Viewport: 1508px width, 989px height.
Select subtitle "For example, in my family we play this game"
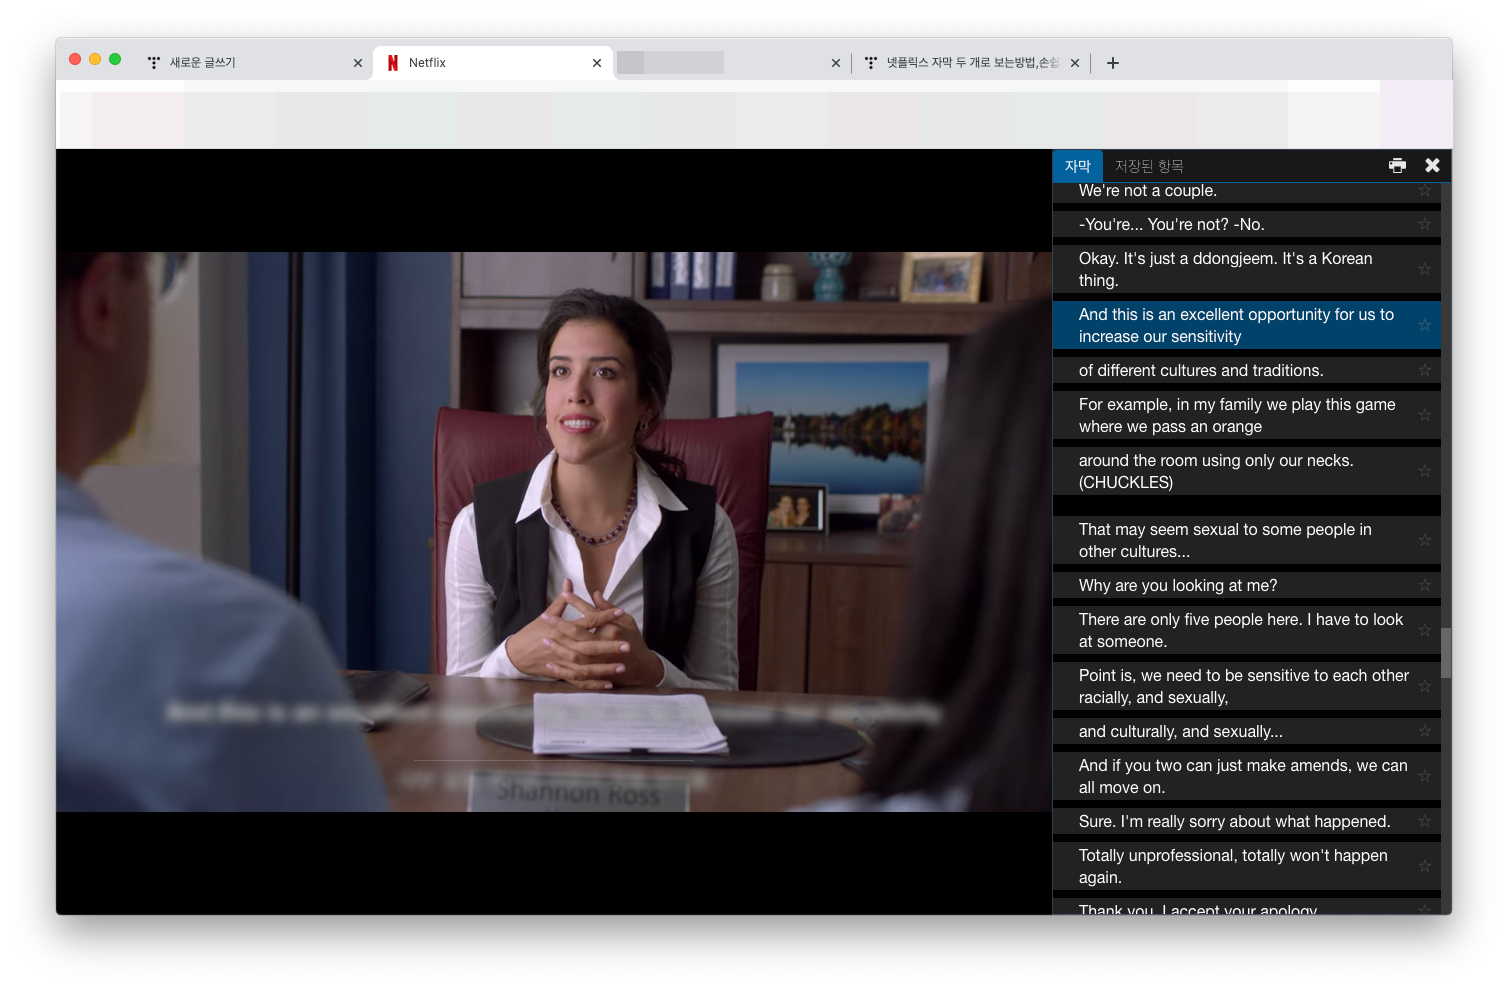coord(1246,415)
